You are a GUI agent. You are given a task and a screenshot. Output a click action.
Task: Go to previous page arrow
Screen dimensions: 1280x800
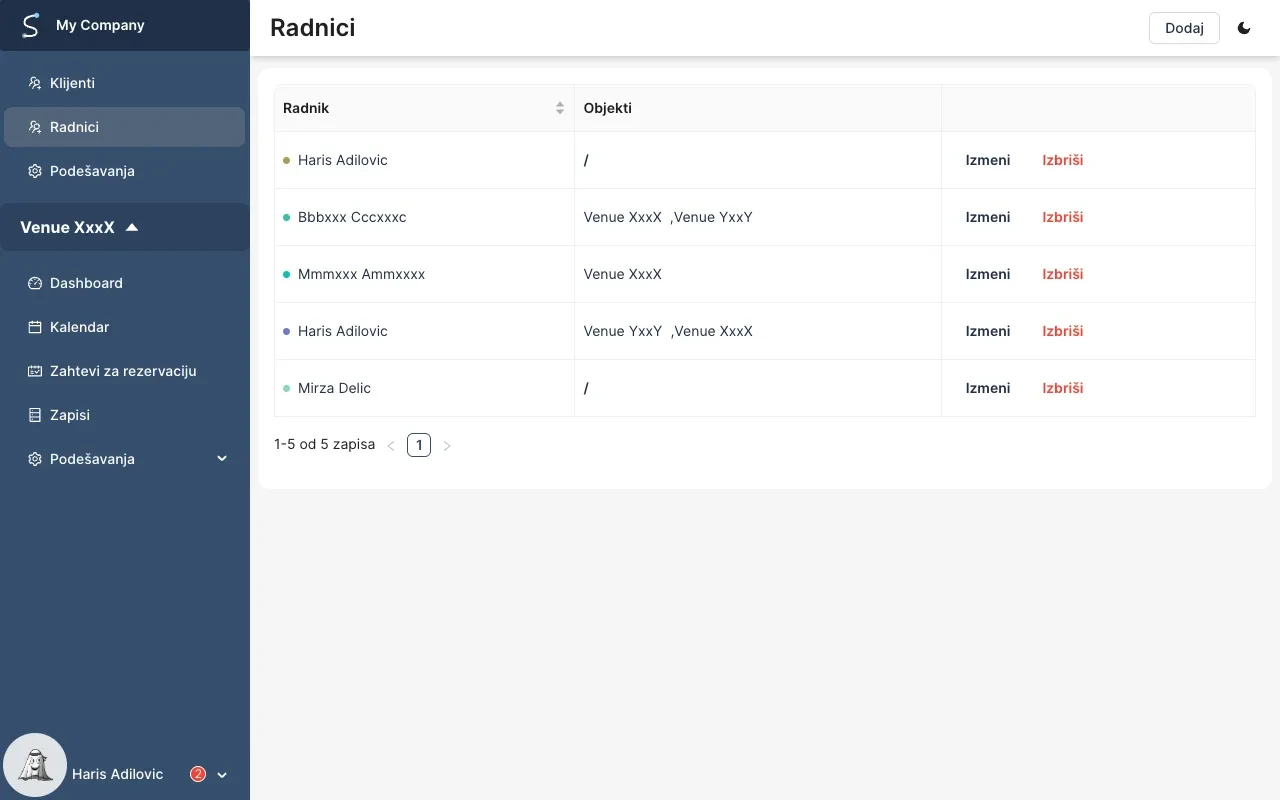pos(391,446)
